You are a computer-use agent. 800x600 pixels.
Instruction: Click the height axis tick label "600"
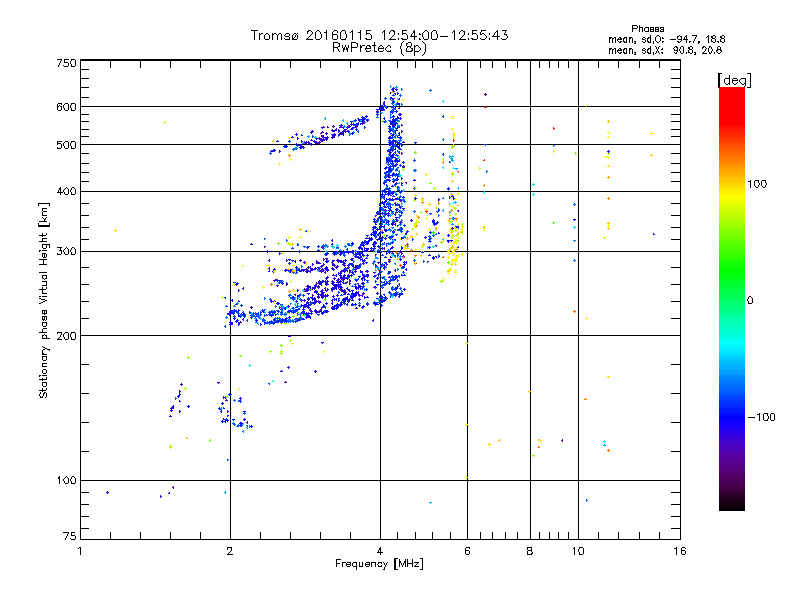(67, 107)
